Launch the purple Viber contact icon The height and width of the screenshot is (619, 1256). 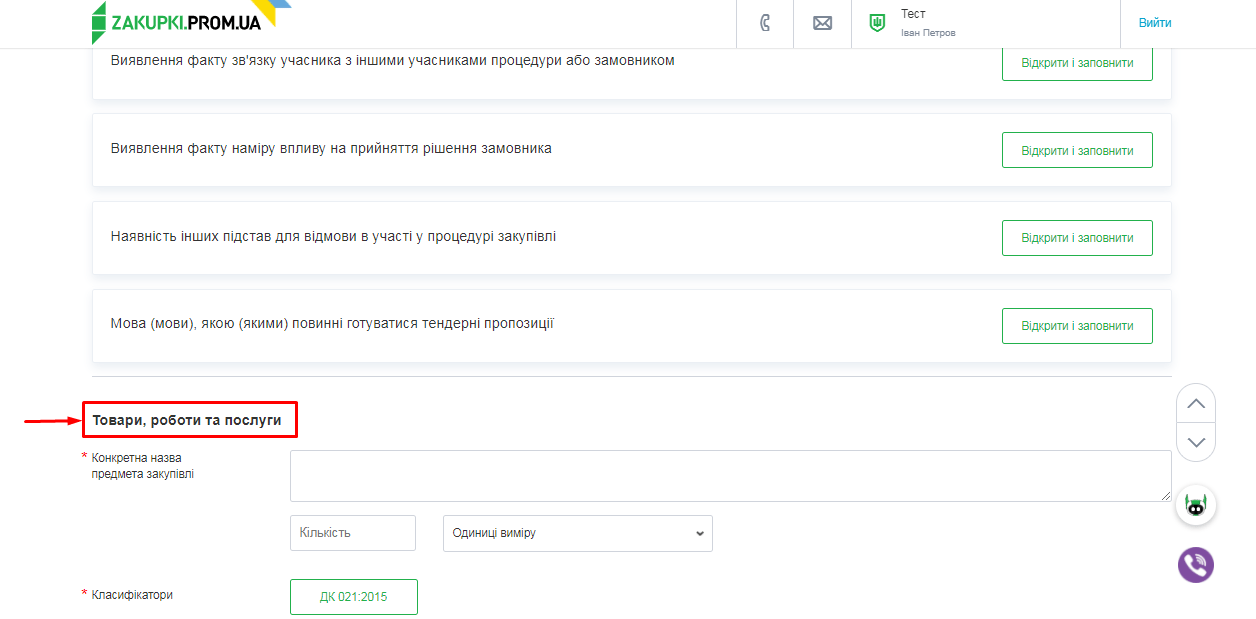click(1196, 565)
